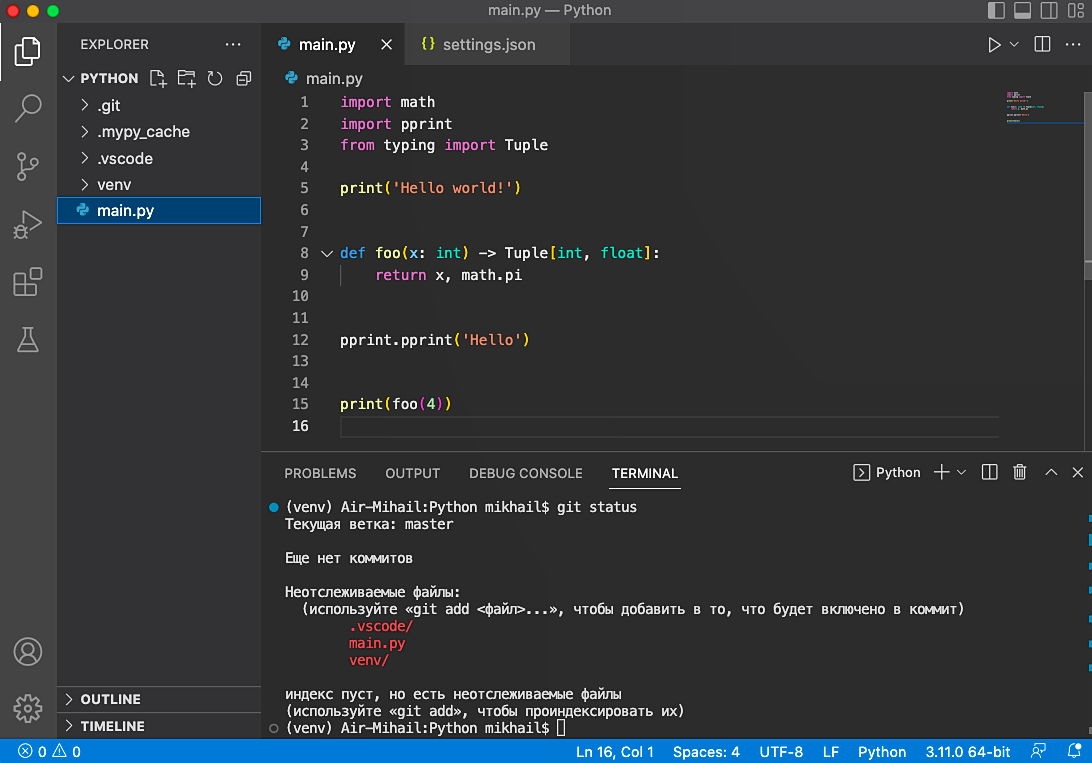Select the 3.11.0 64-bit interpreter button
The image size is (1092, 763).
(x=967, y=752)
